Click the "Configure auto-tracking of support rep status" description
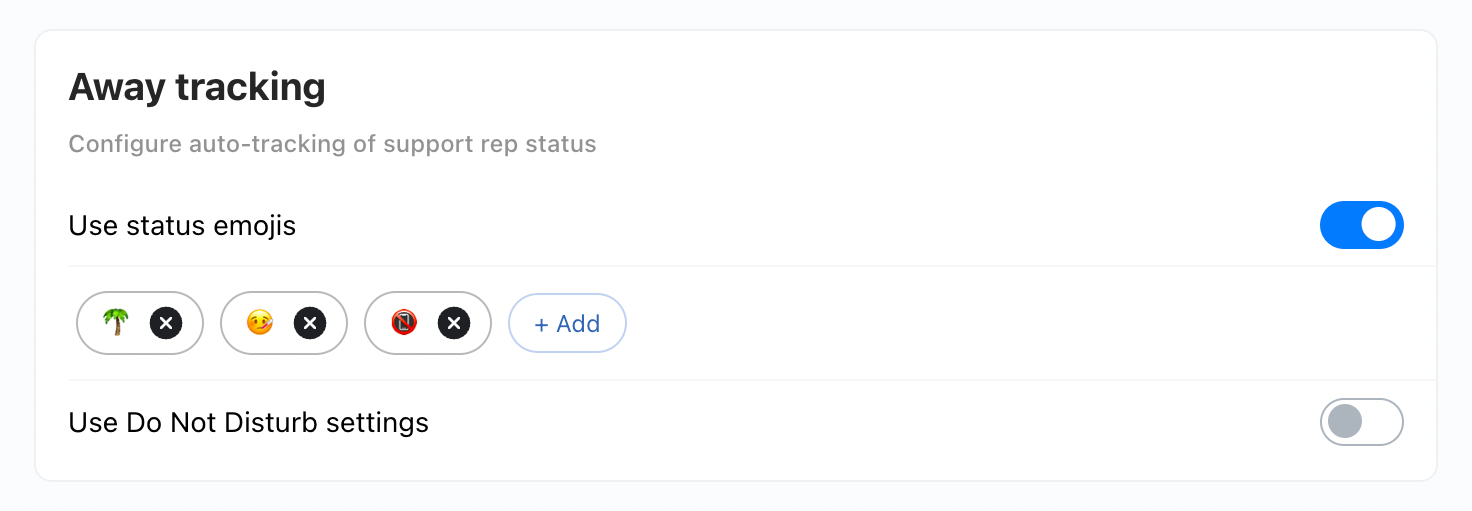The height and width of the screenshot is (511, 1472). pyautogui.click(x=332, y=144)
